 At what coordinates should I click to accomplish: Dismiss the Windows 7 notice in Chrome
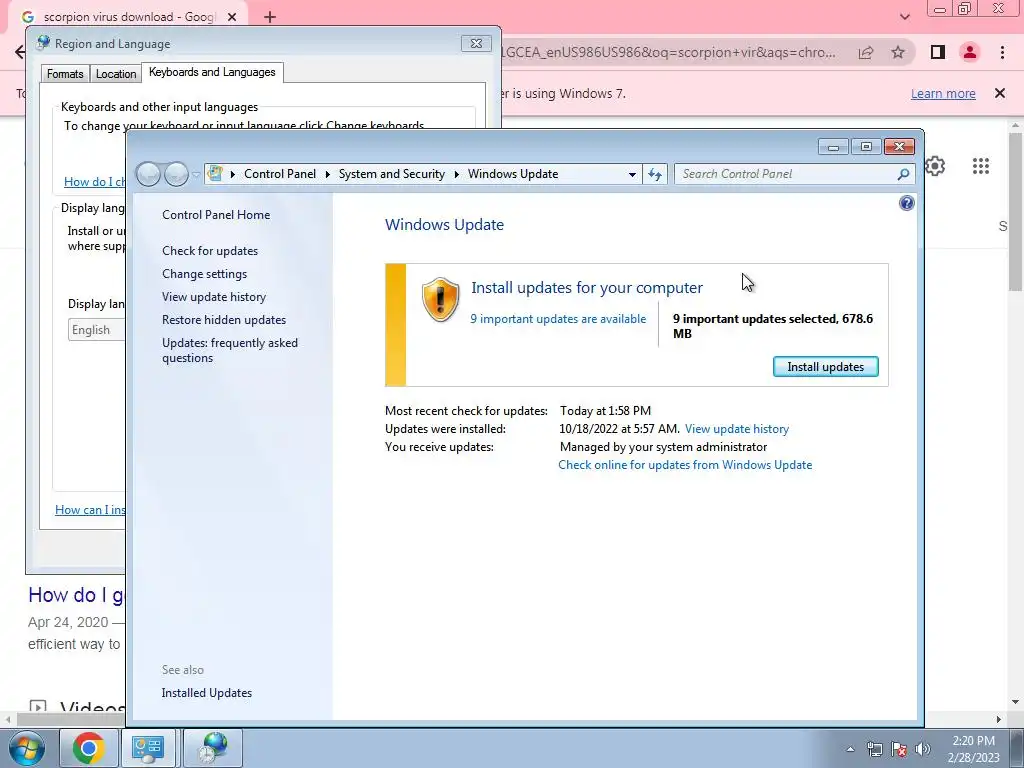point(999,93)
